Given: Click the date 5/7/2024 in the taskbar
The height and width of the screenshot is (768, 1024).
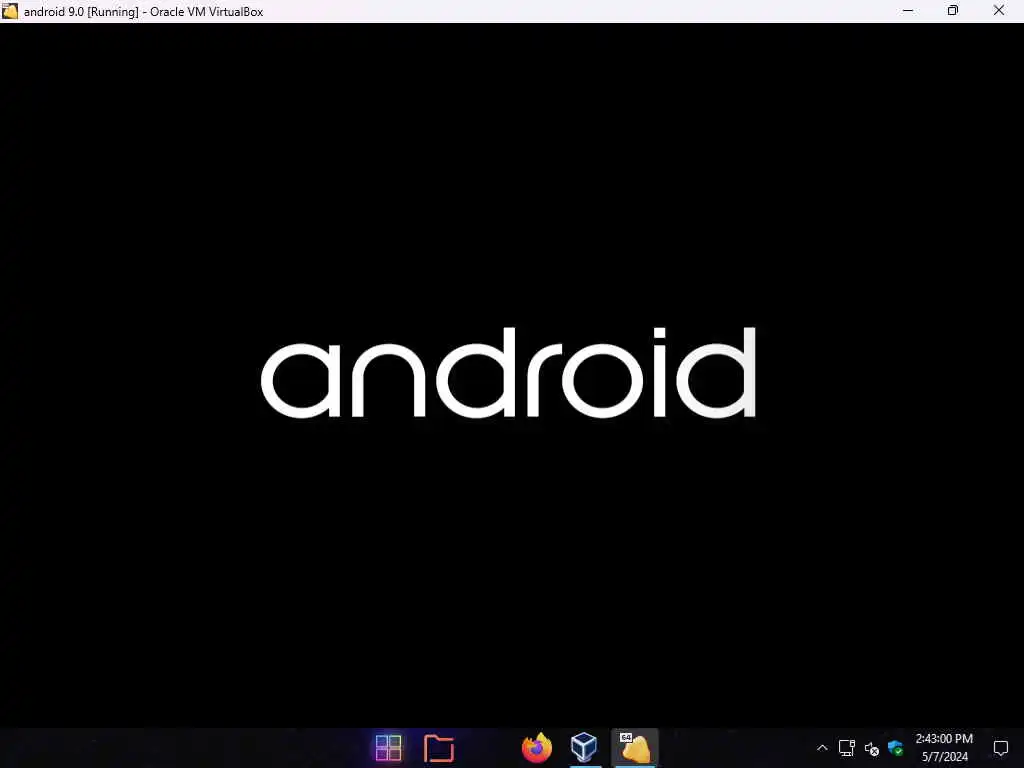Looking at the screenshot, I should [x=945, y=757].
